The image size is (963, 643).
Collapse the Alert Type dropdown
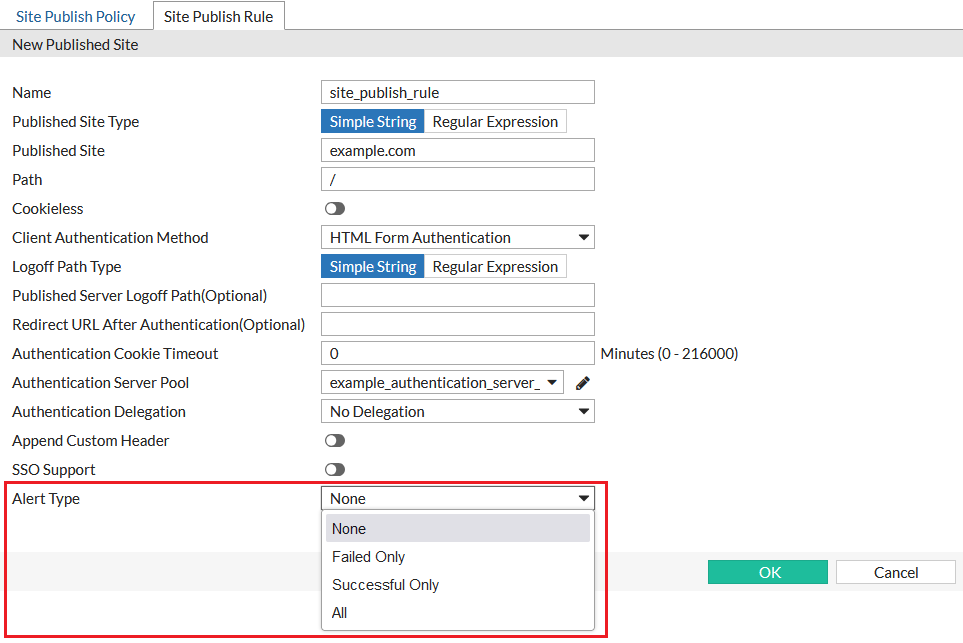pyautogui.click(x=457, y=499)
